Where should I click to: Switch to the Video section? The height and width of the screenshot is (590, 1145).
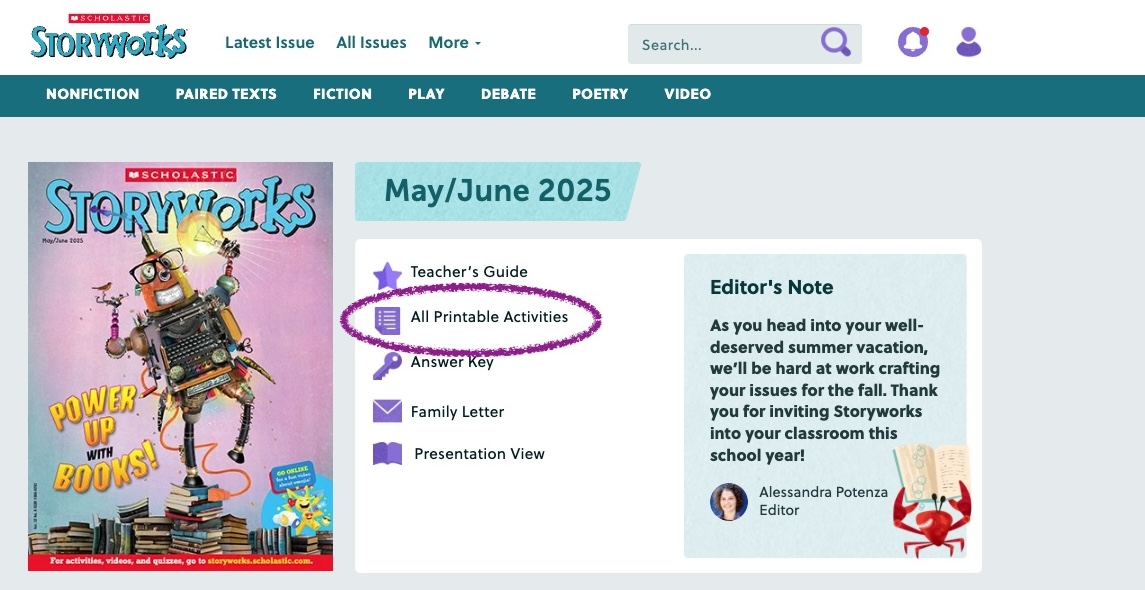(x=687, y=94)
